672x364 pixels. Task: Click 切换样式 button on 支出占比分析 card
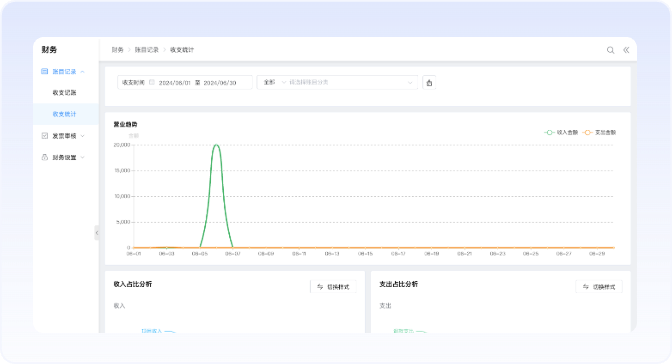click(599, 287)
